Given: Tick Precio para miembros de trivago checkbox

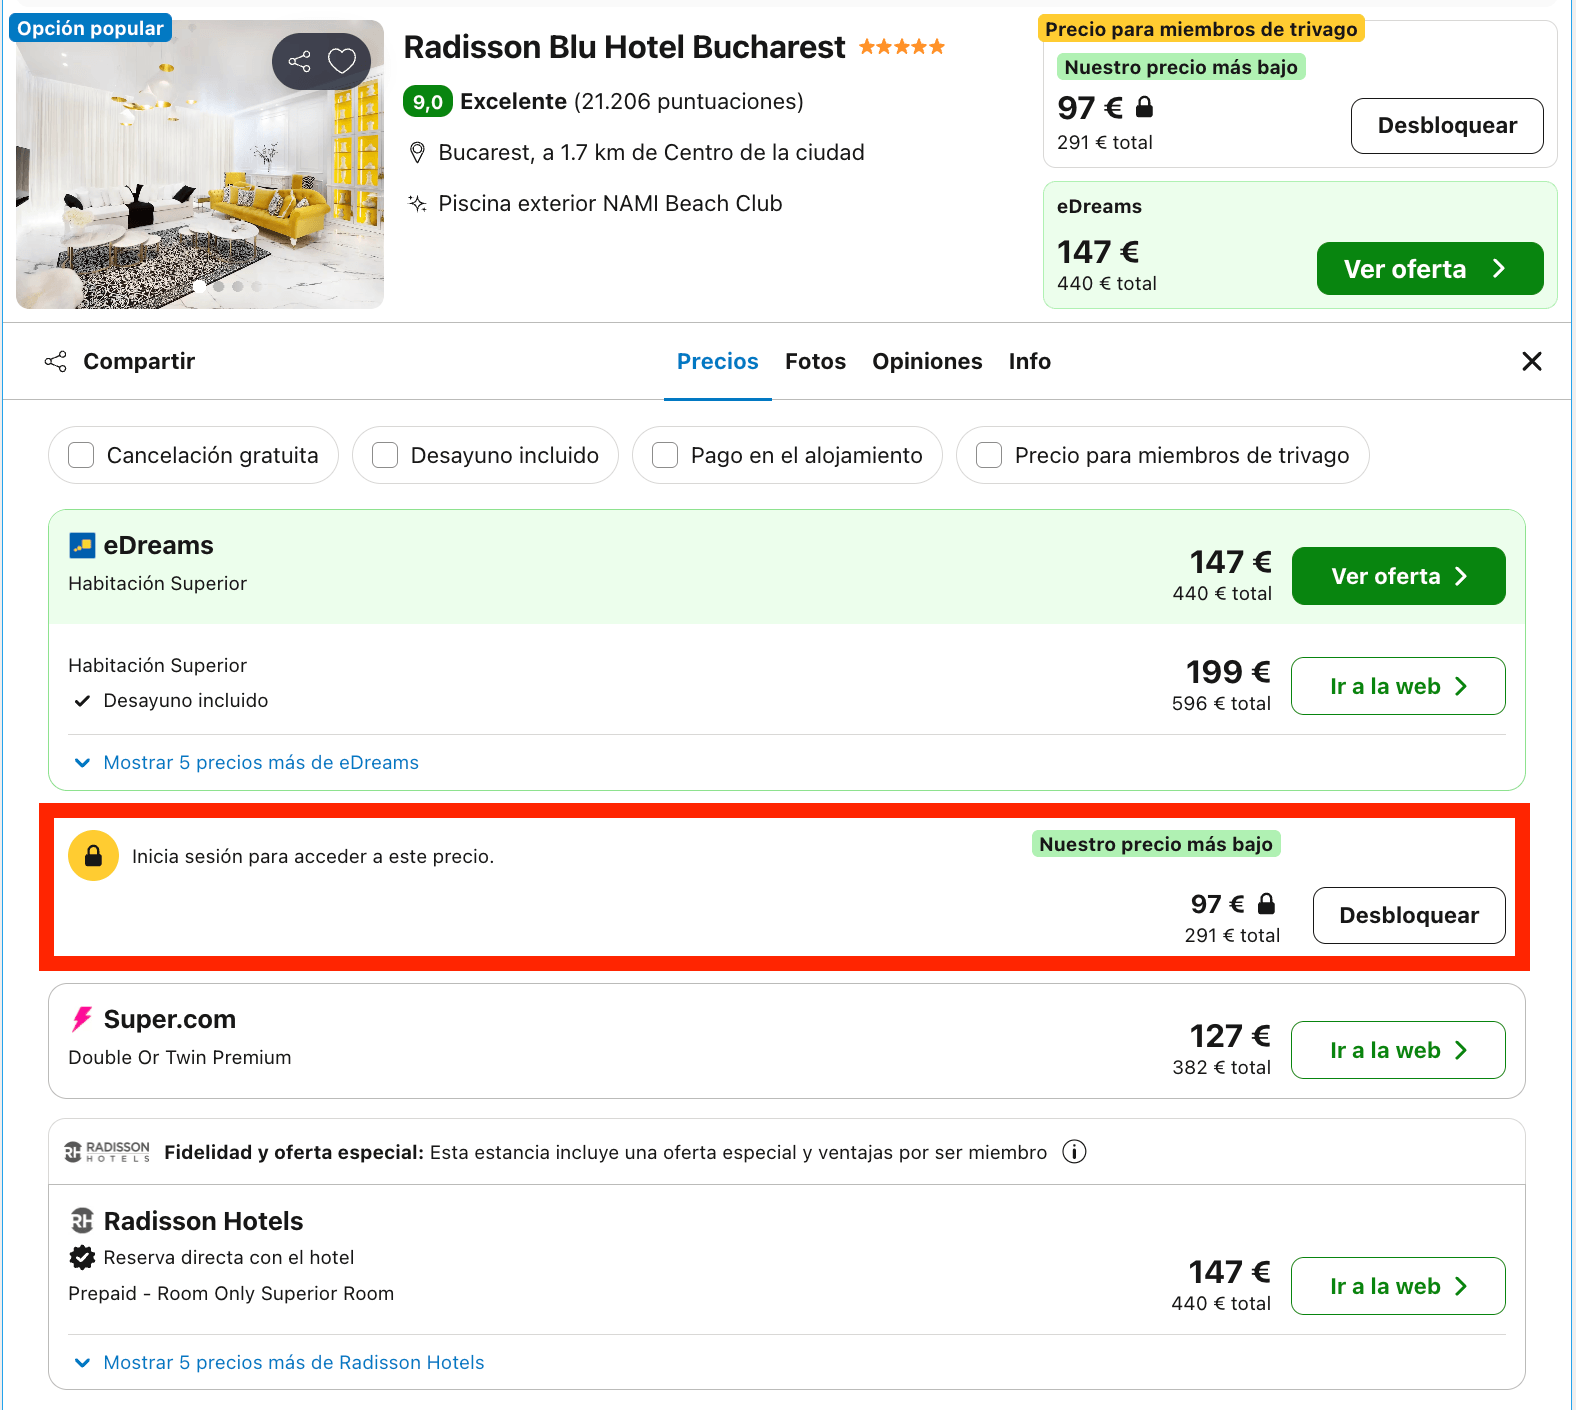Looking at the screenshot, I should point(989,455).
